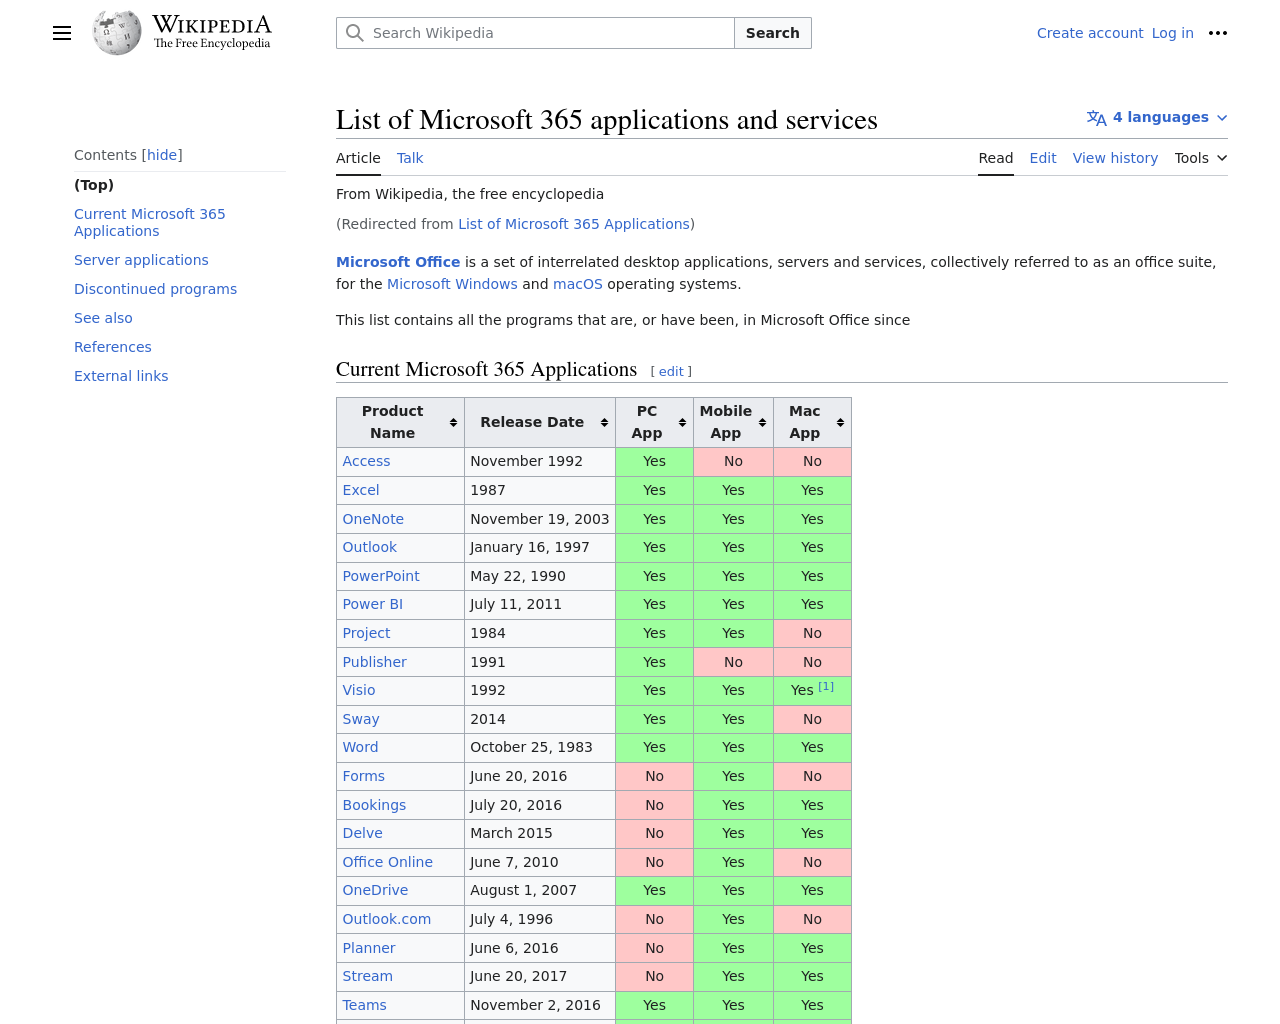The width and height of the screenshot is (1280, 1024).
Task: Click the 'August 1, 2007' date cell
Action: [x=540, y=890]
